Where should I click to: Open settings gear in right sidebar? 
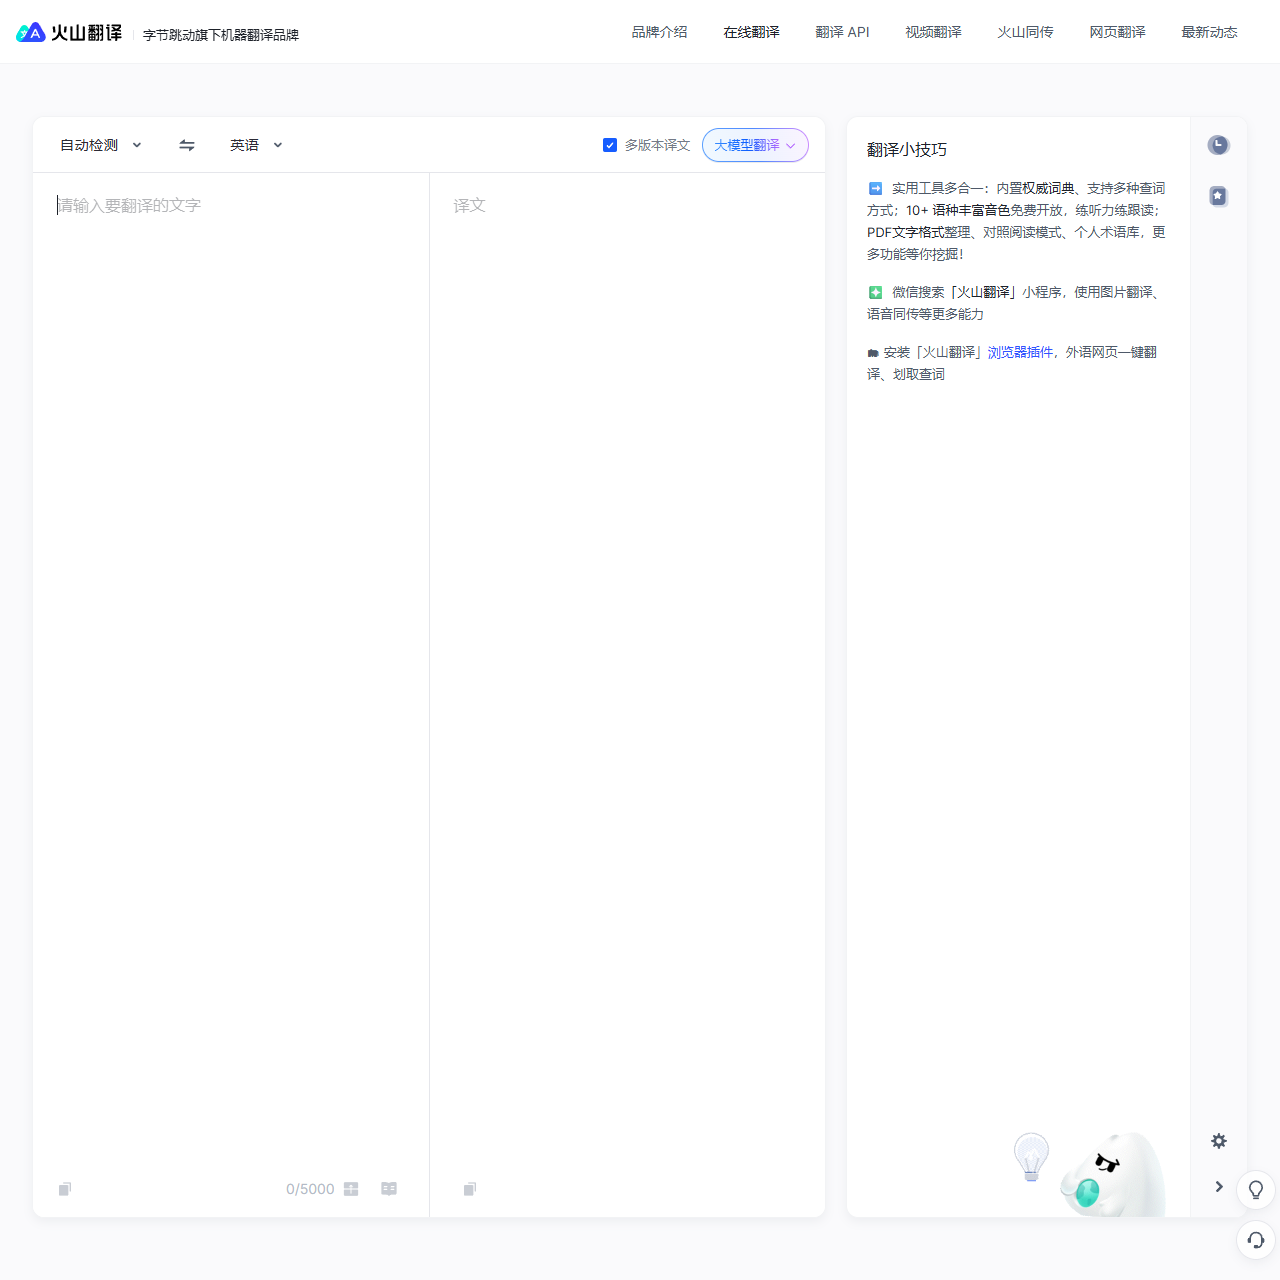[1218, 1141]
